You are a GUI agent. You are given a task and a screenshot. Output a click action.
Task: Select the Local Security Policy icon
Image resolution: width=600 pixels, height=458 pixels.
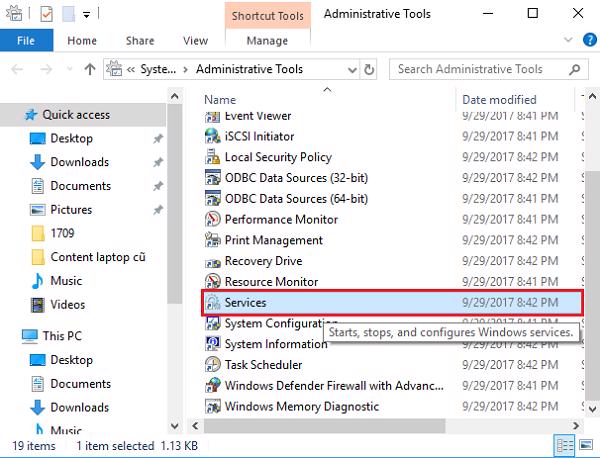pyautogui.click(x=212, y=158)
